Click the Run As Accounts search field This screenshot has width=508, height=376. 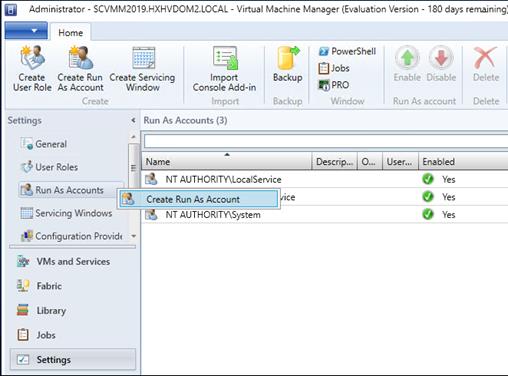(x=326, y=141)
